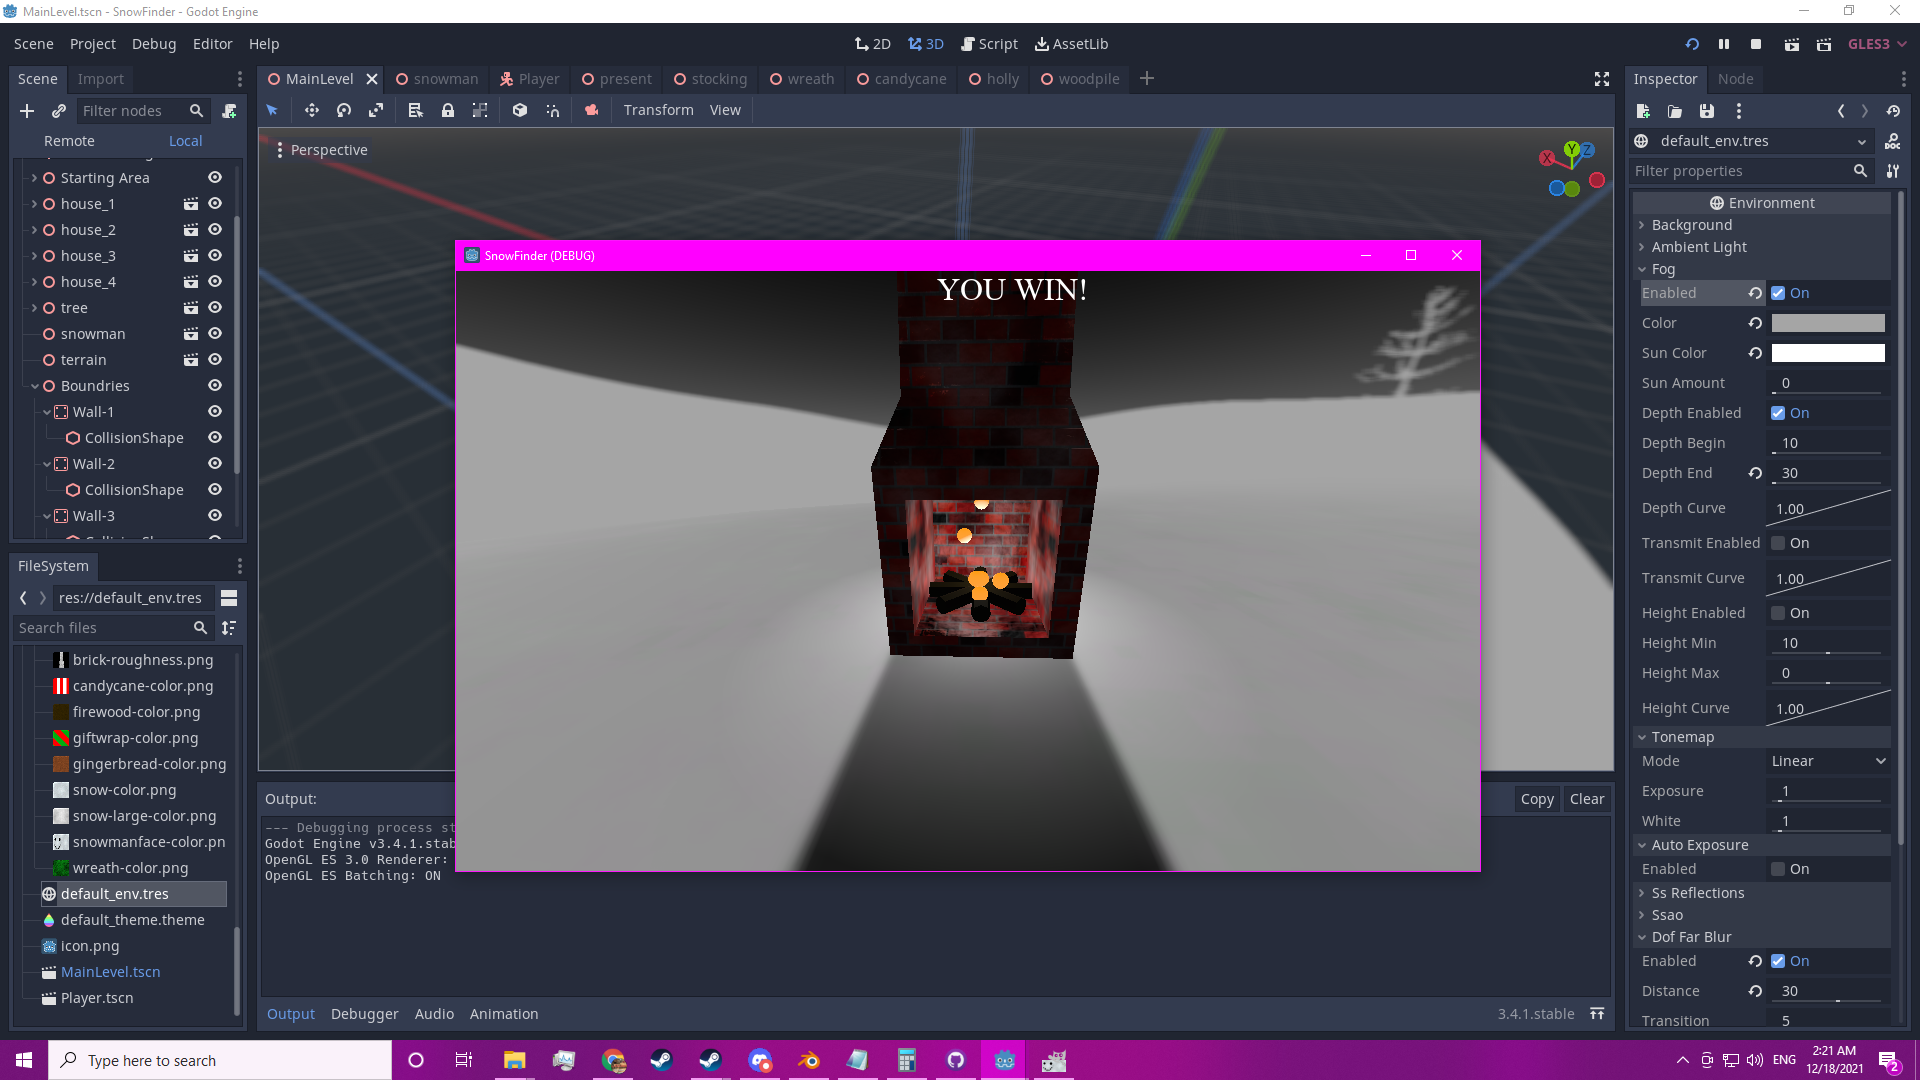
Task: Click the Filter properties field
Action: [x=1740, y=171]
